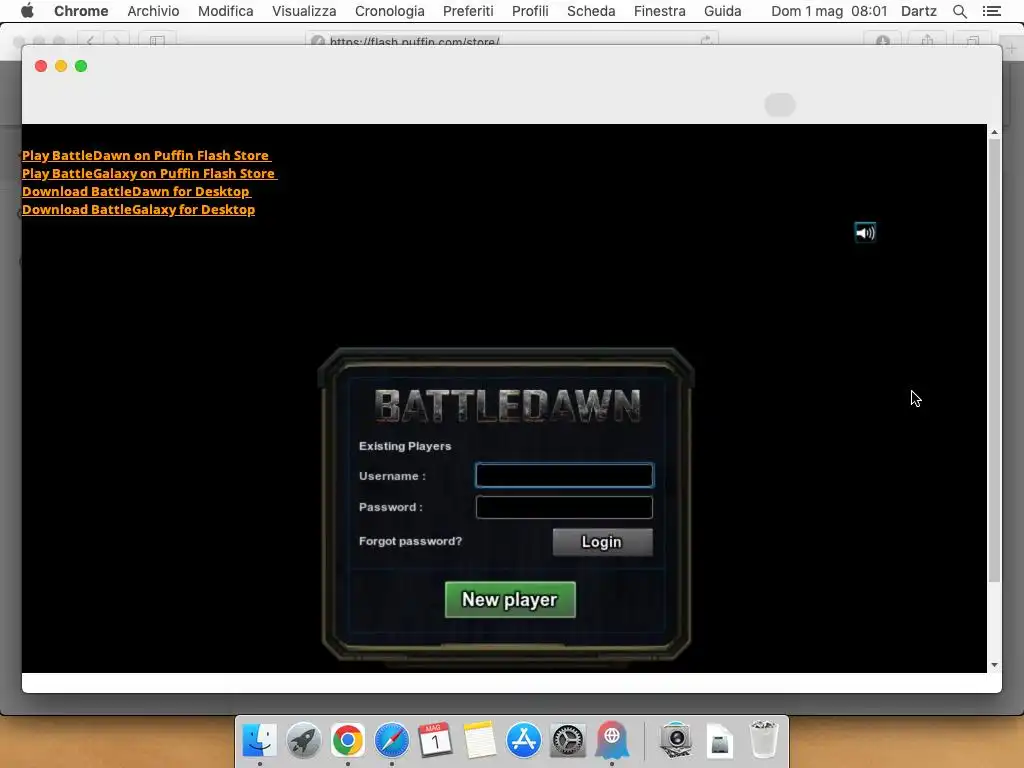Image resolution: width=1024 pixels, height=768 pixels.
Task: Open the Scheda menu
Action: pos(590,11)
